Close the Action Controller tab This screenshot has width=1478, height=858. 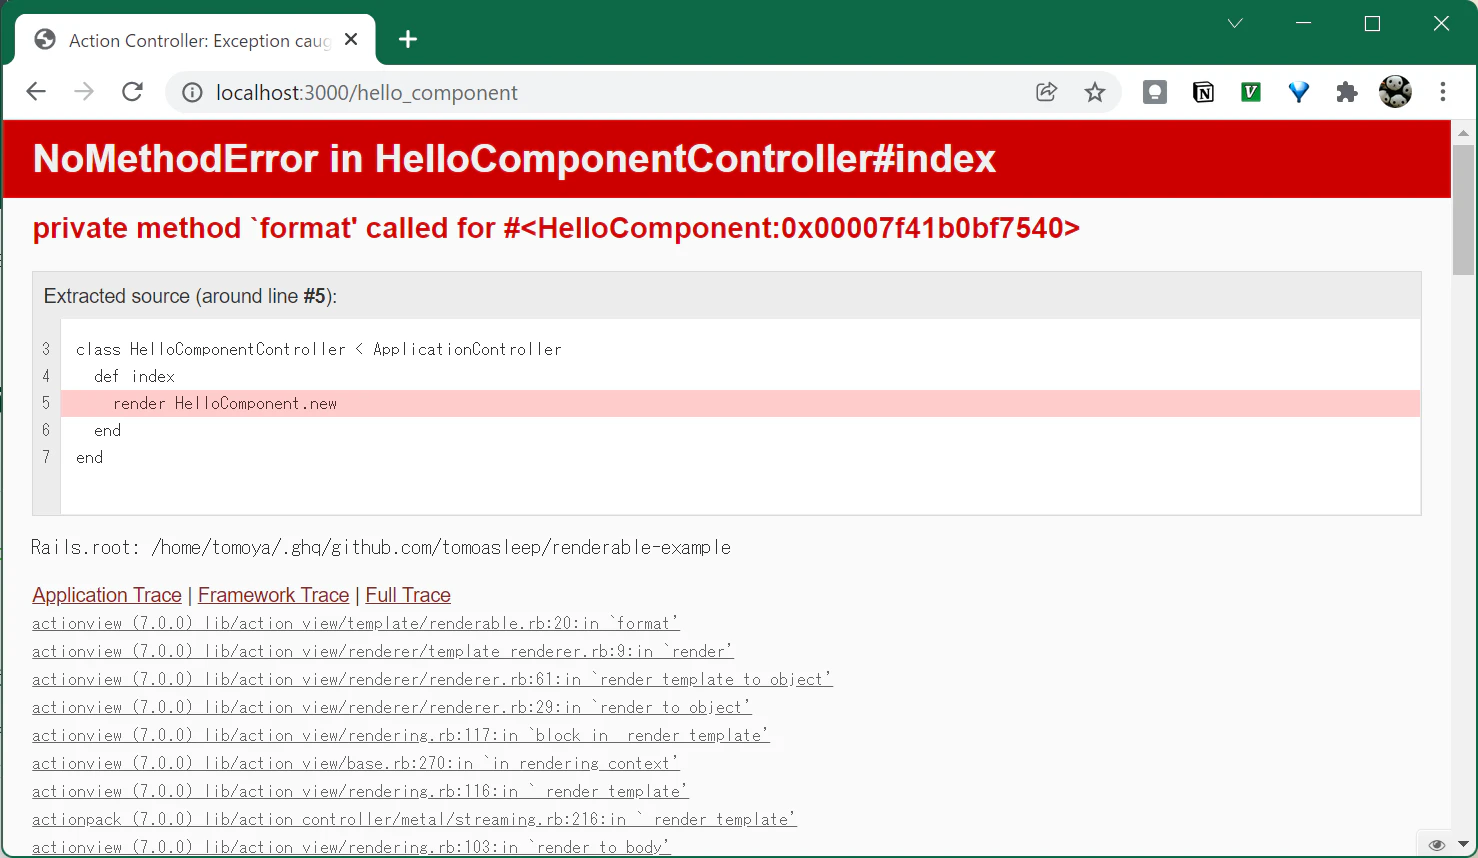(x=351, y=39)
